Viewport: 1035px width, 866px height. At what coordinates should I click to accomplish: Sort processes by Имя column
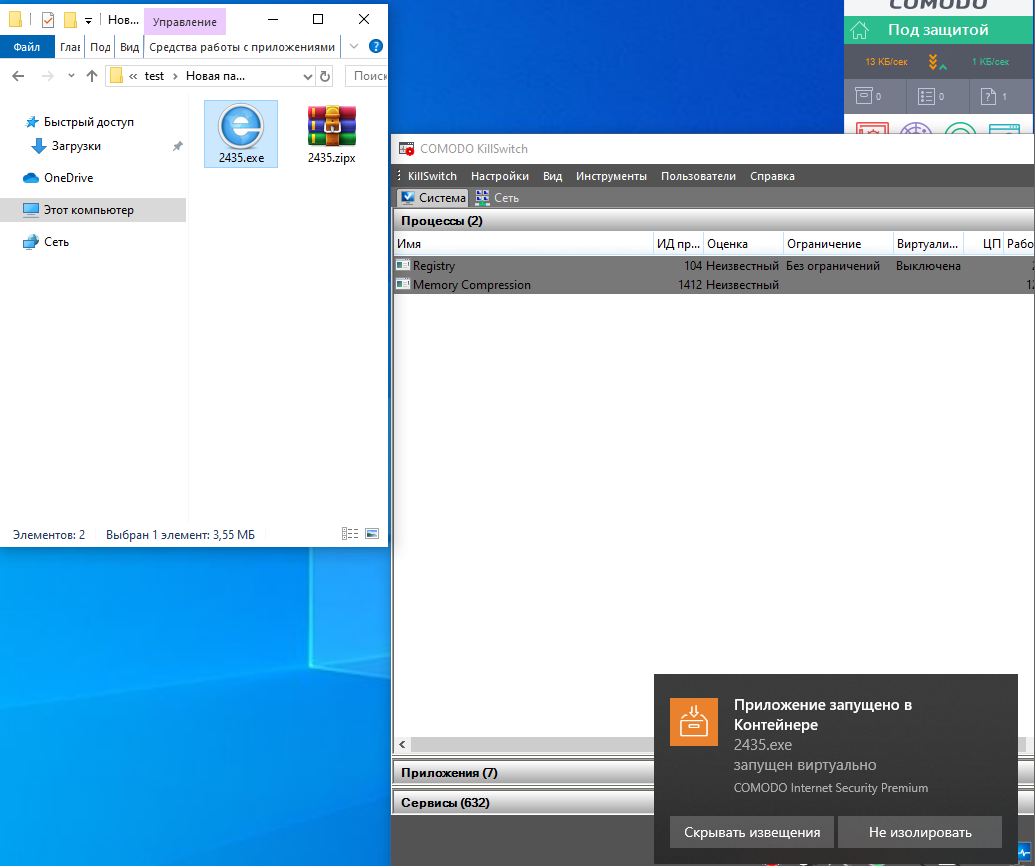coord(523,244)
